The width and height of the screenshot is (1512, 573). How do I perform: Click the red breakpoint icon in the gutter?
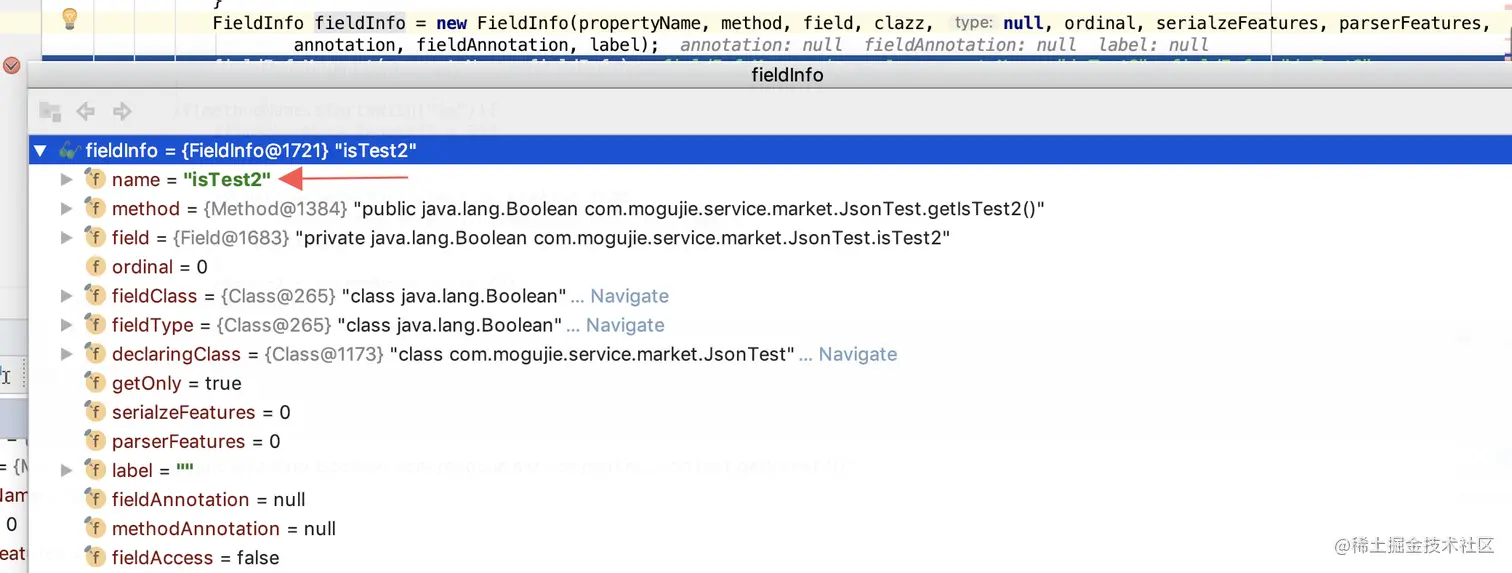11,66
